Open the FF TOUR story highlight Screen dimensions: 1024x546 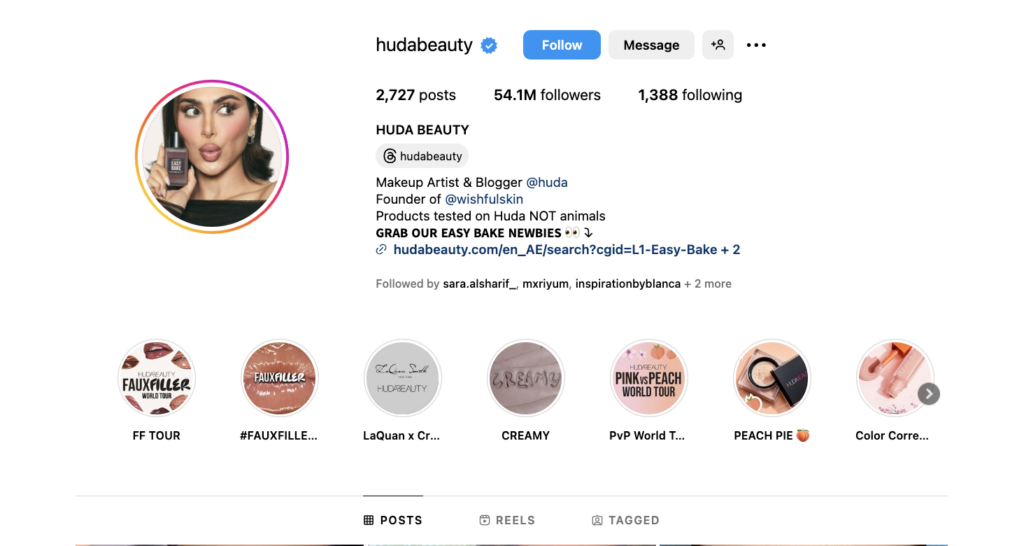point(156,378)
